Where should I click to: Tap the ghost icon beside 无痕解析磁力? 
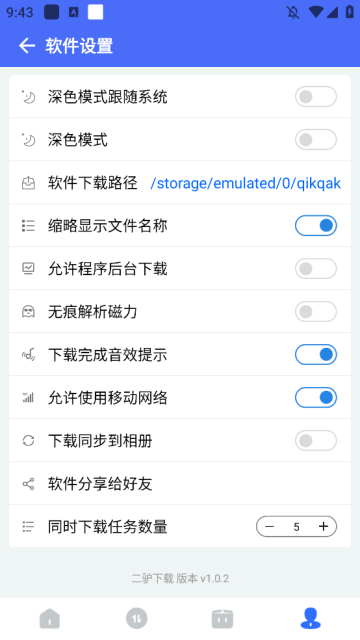[x=28, y=312]
